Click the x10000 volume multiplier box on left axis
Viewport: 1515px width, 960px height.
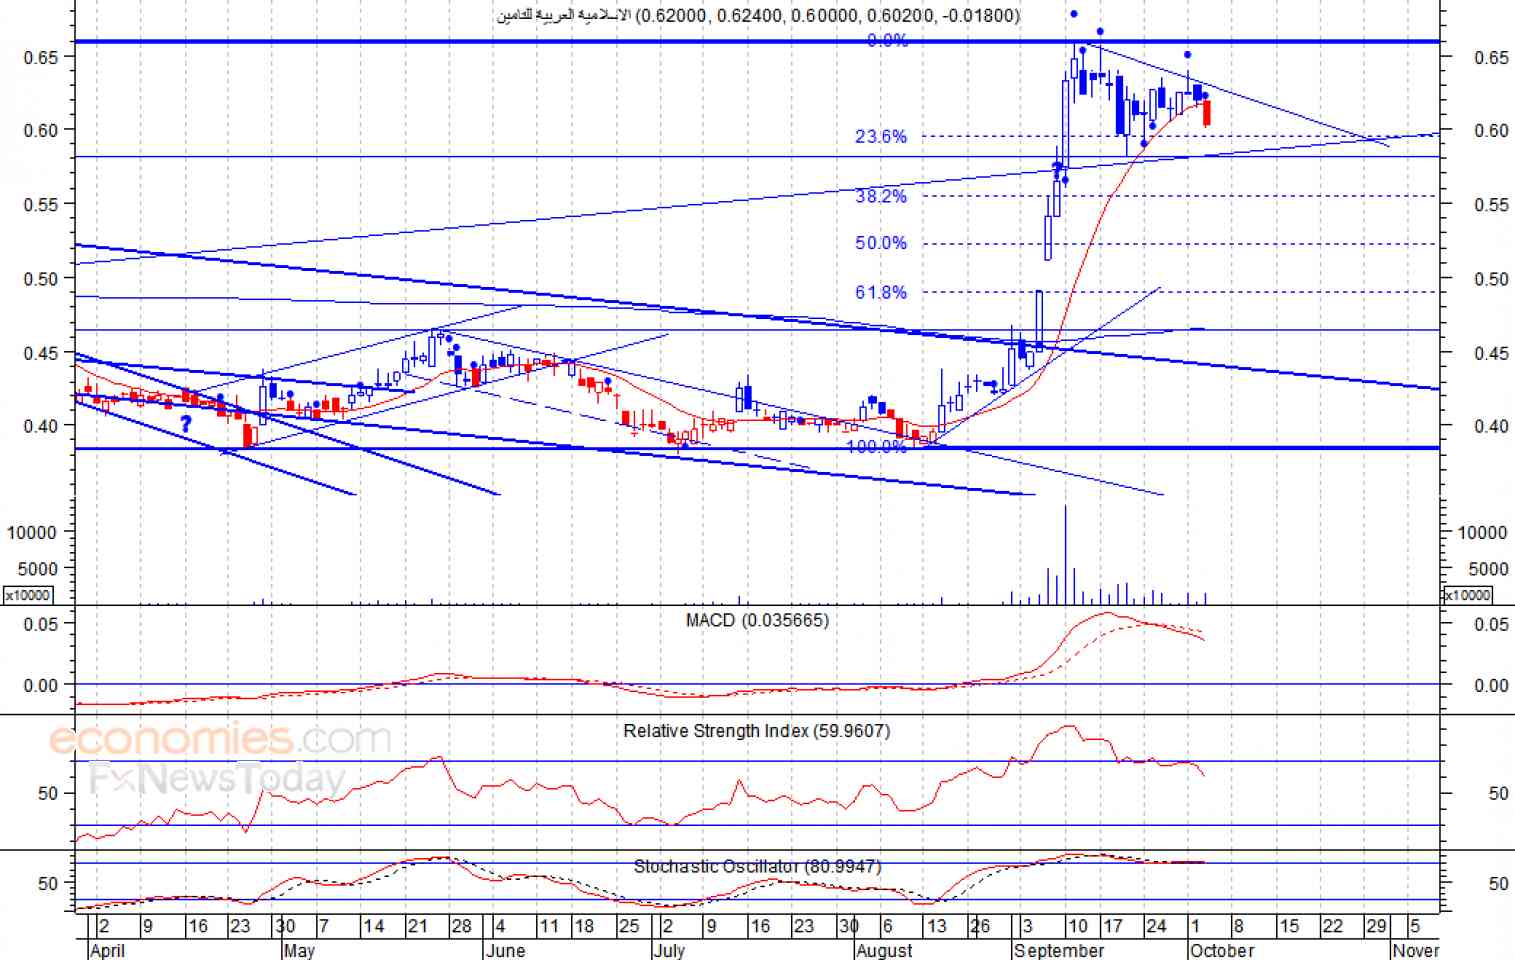[x=27, y=595]
